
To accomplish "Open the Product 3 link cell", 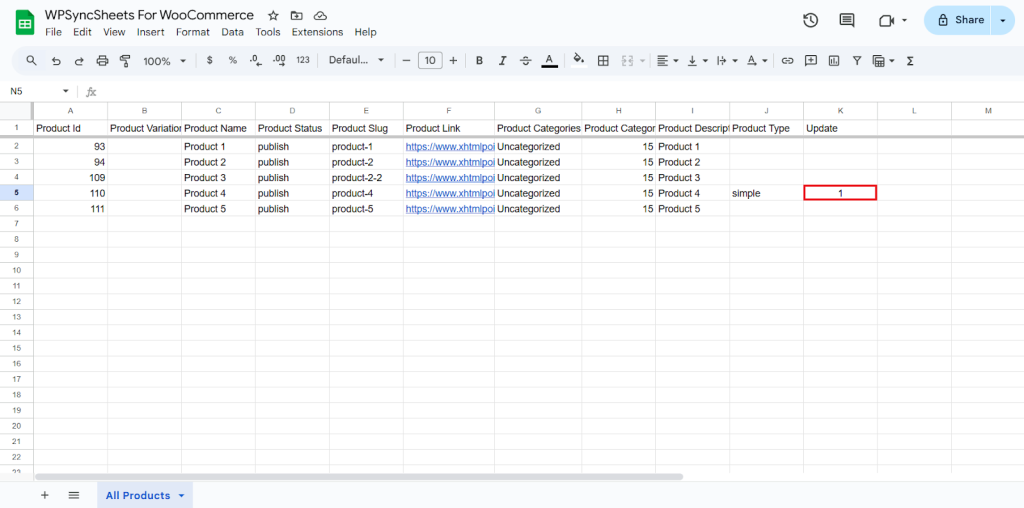I will pyautogui.click(x=449, y=178).
